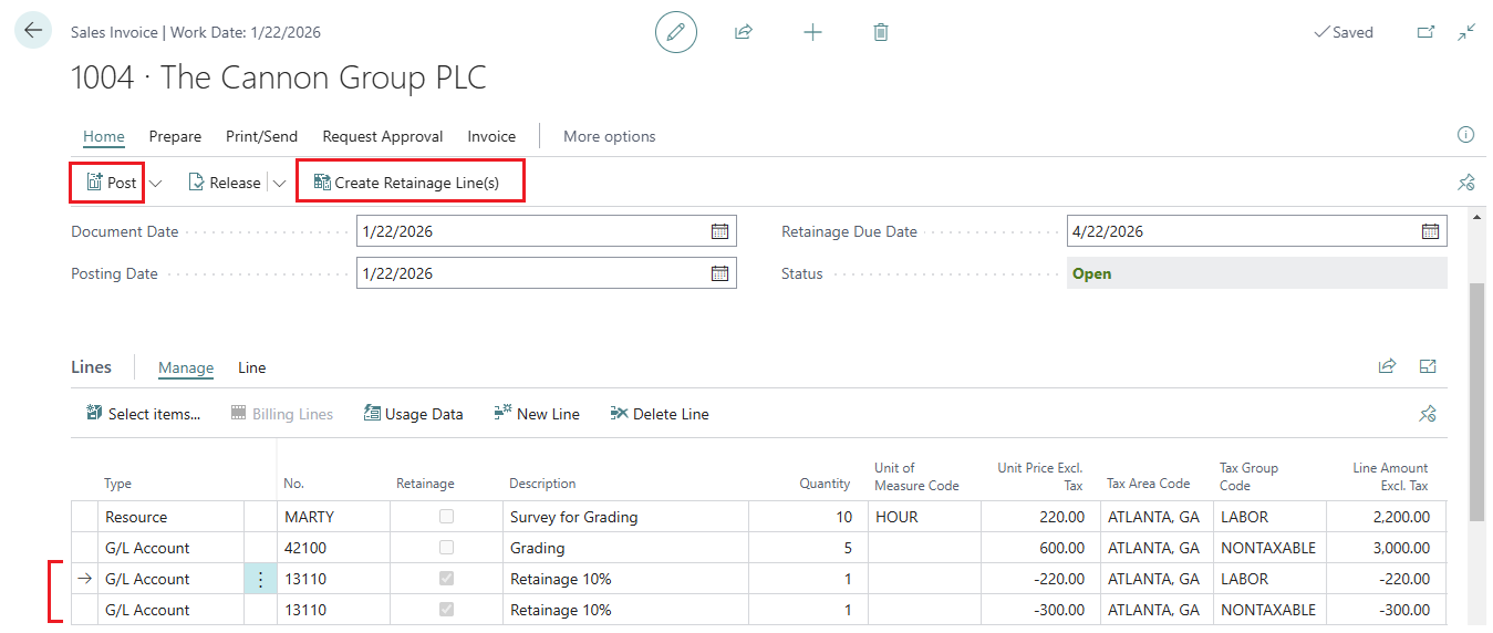Create a new document with the plus icon
This screenshot has width=1493, height=633.
point(813,32)
